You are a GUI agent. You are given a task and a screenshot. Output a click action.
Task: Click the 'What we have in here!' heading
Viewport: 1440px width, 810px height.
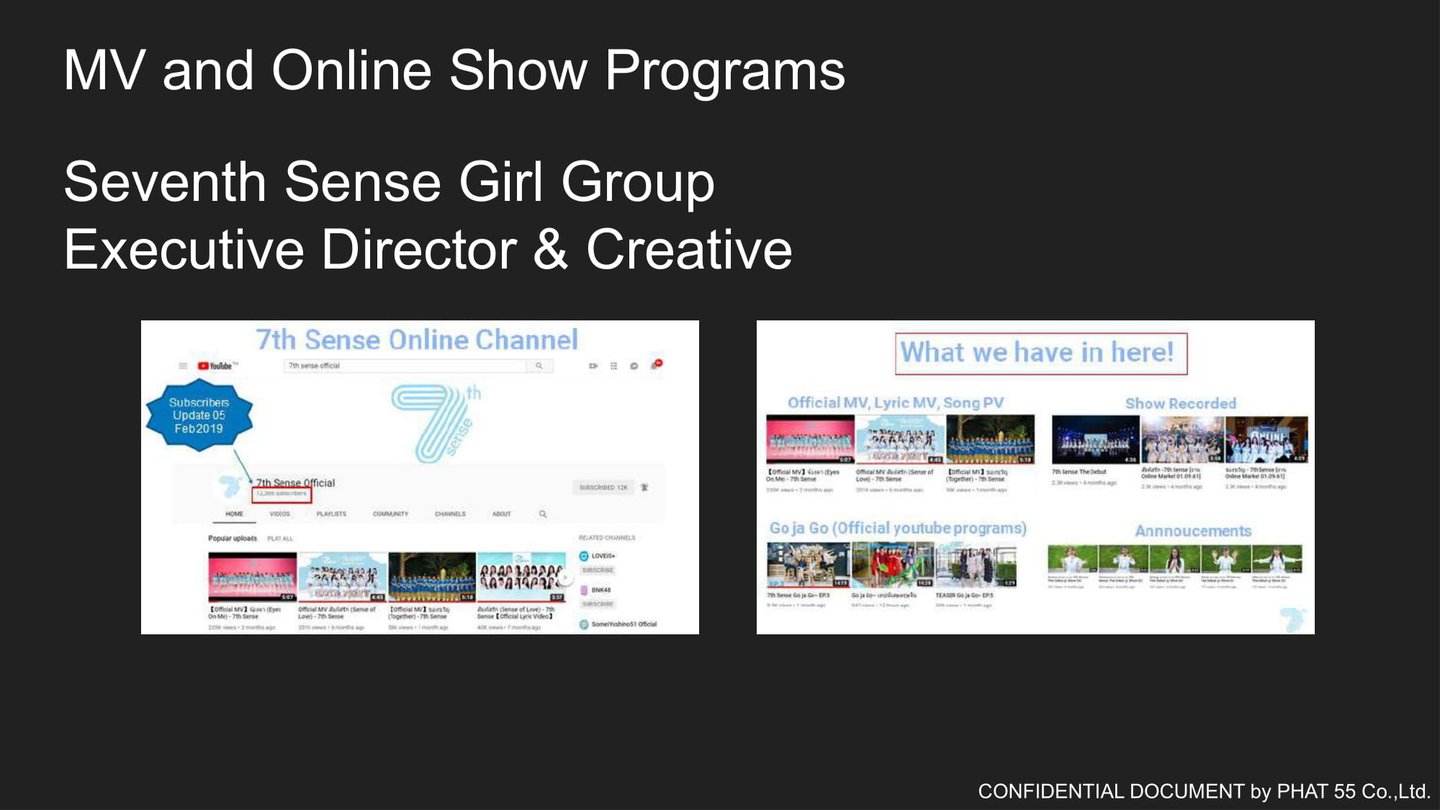tap(1037, 352)
